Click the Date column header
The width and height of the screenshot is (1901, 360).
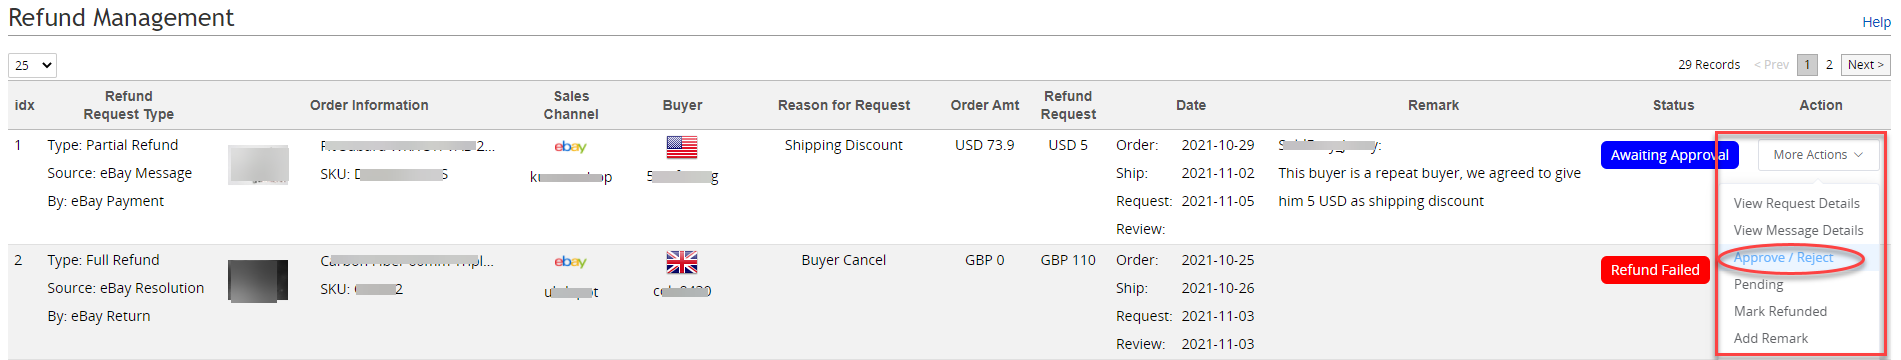coord(1190,105)
